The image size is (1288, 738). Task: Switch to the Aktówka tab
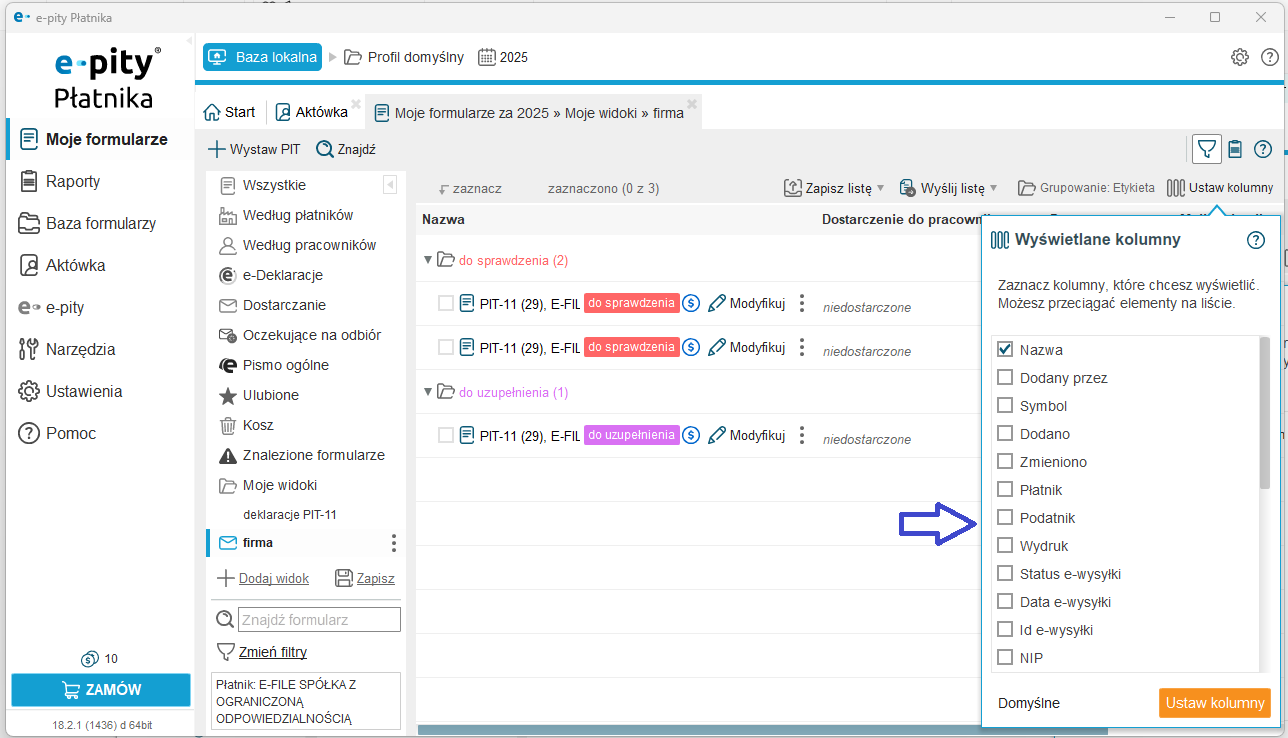click(x=311, y=112)
